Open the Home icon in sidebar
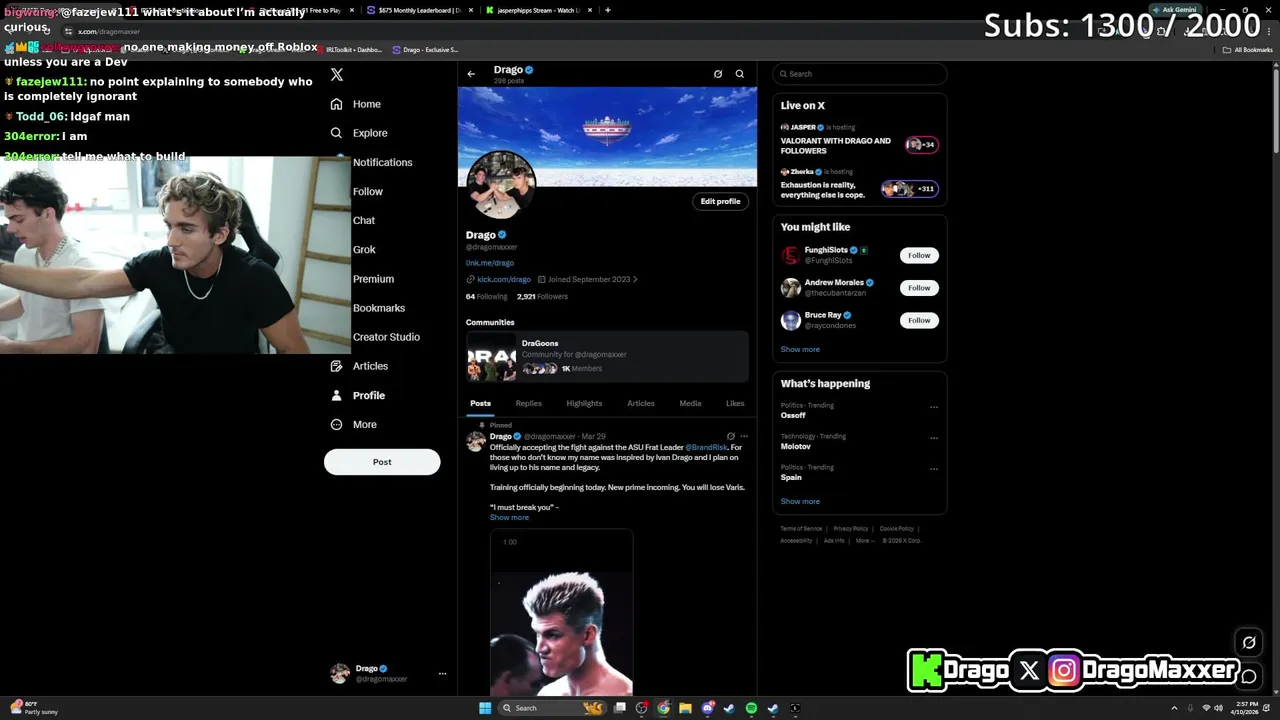 (336, 104)
